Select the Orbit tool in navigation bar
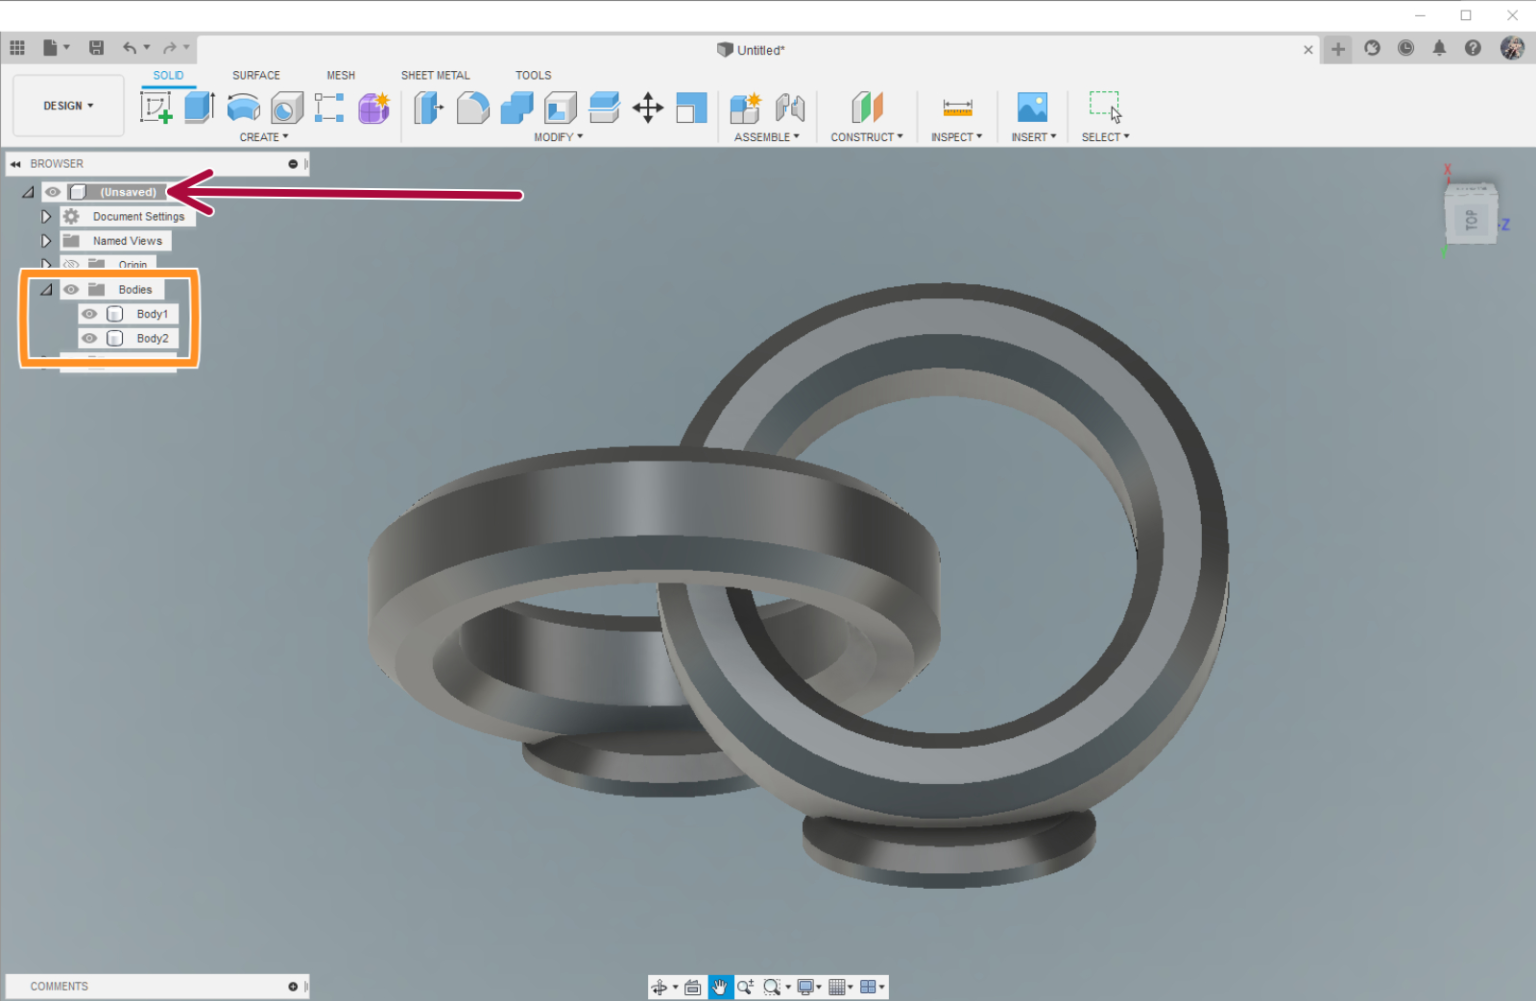This screenshot has width=1536, height=1001. 659,987
